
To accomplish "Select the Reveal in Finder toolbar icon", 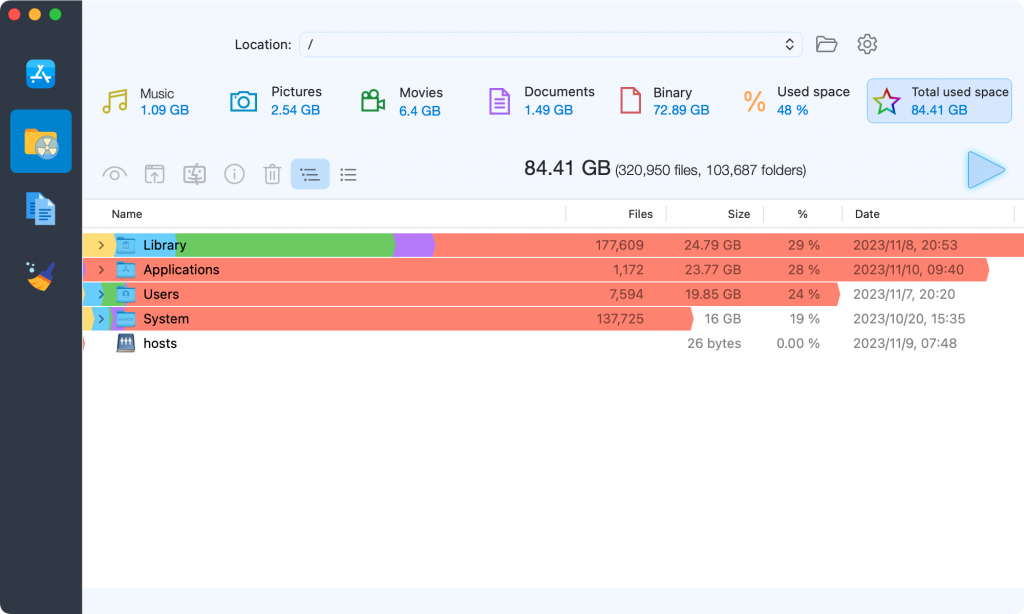I will (x=154, y=173).
